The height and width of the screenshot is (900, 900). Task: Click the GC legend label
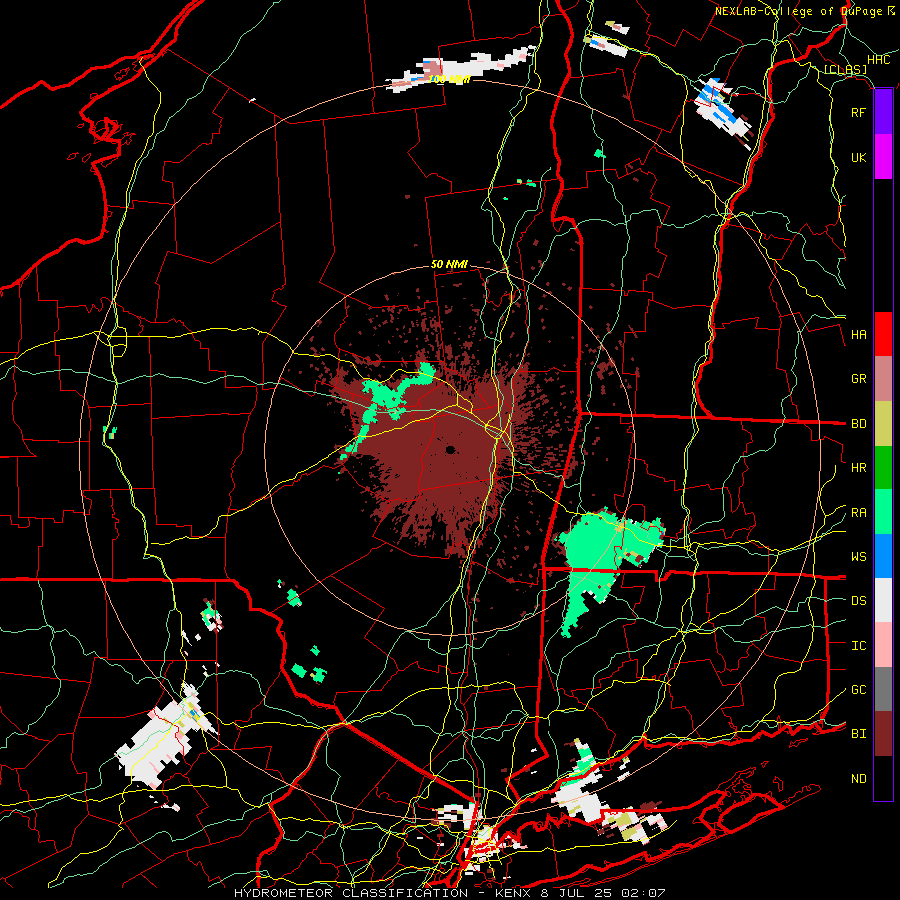point(858,690)
